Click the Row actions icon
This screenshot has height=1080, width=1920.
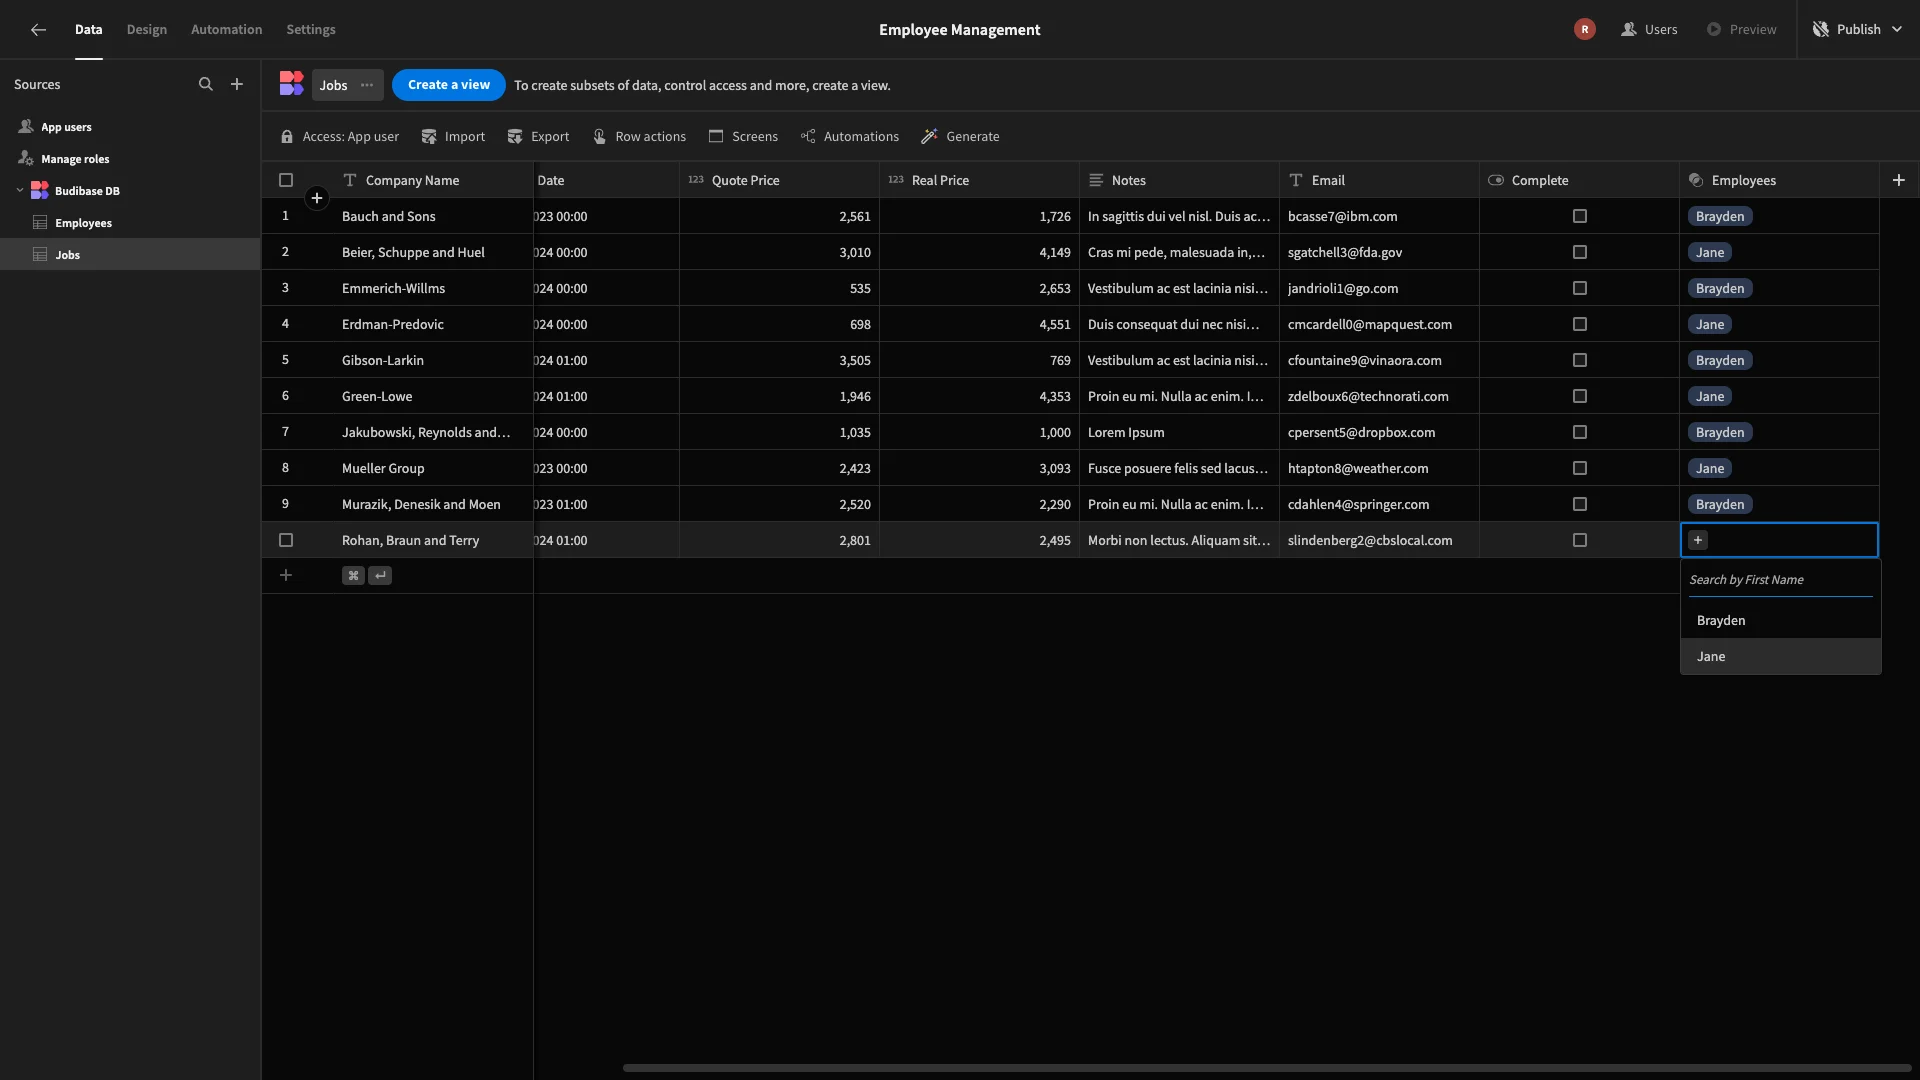tap(600, 137)
